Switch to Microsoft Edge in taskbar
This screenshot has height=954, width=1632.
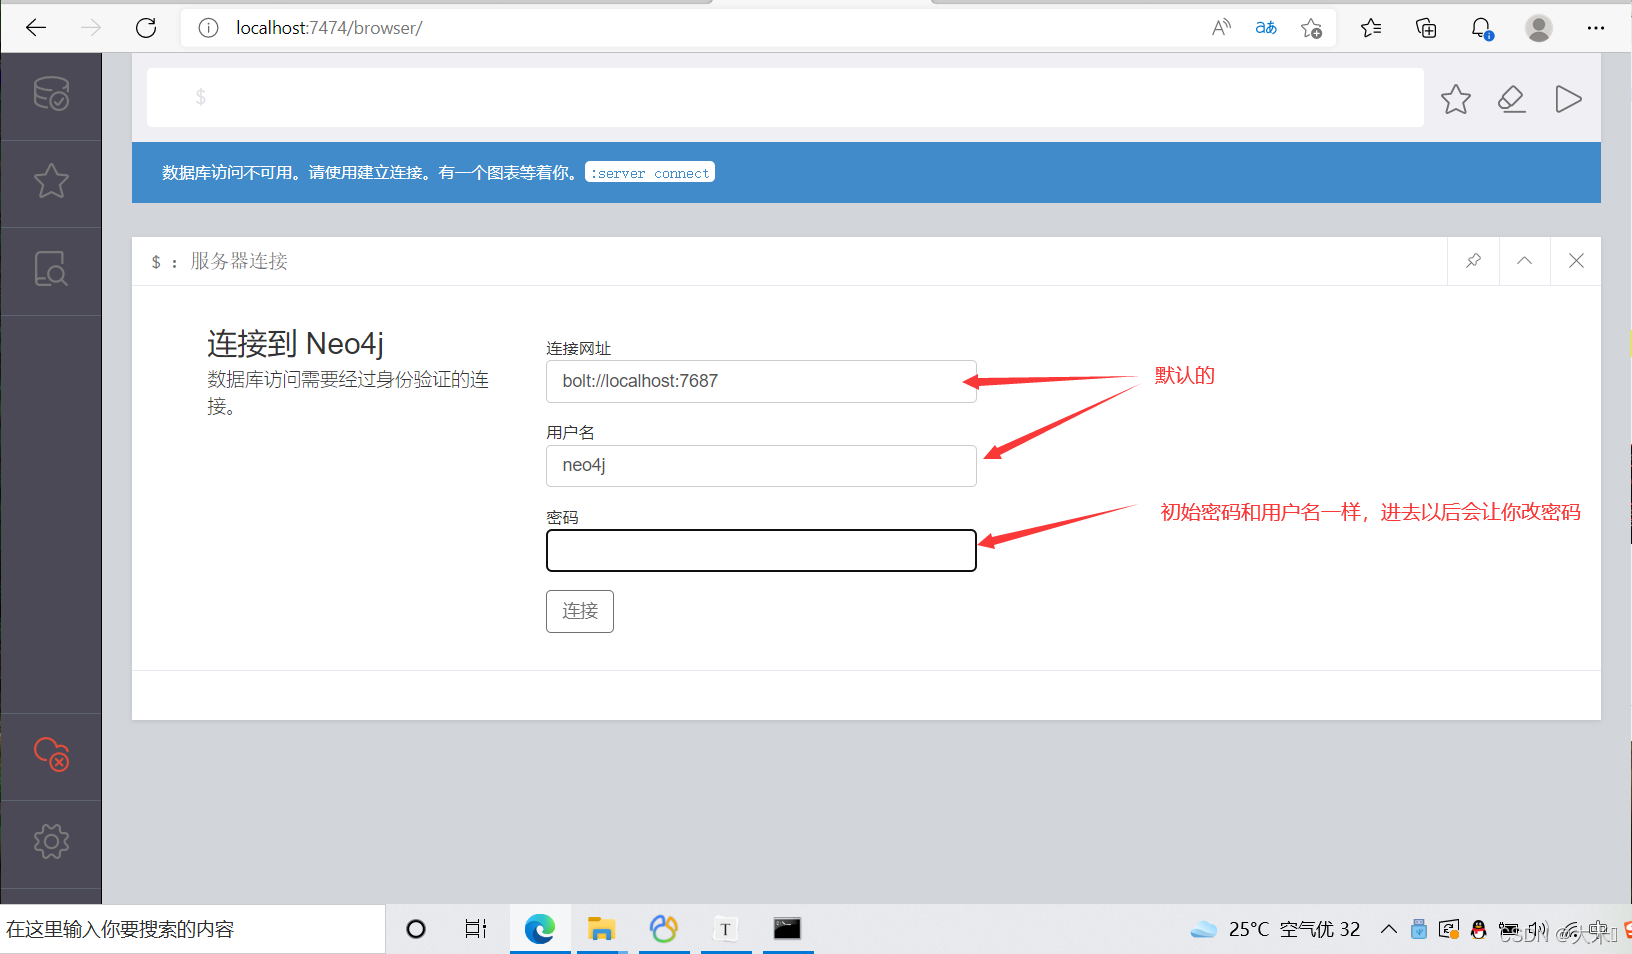point(540,929)
